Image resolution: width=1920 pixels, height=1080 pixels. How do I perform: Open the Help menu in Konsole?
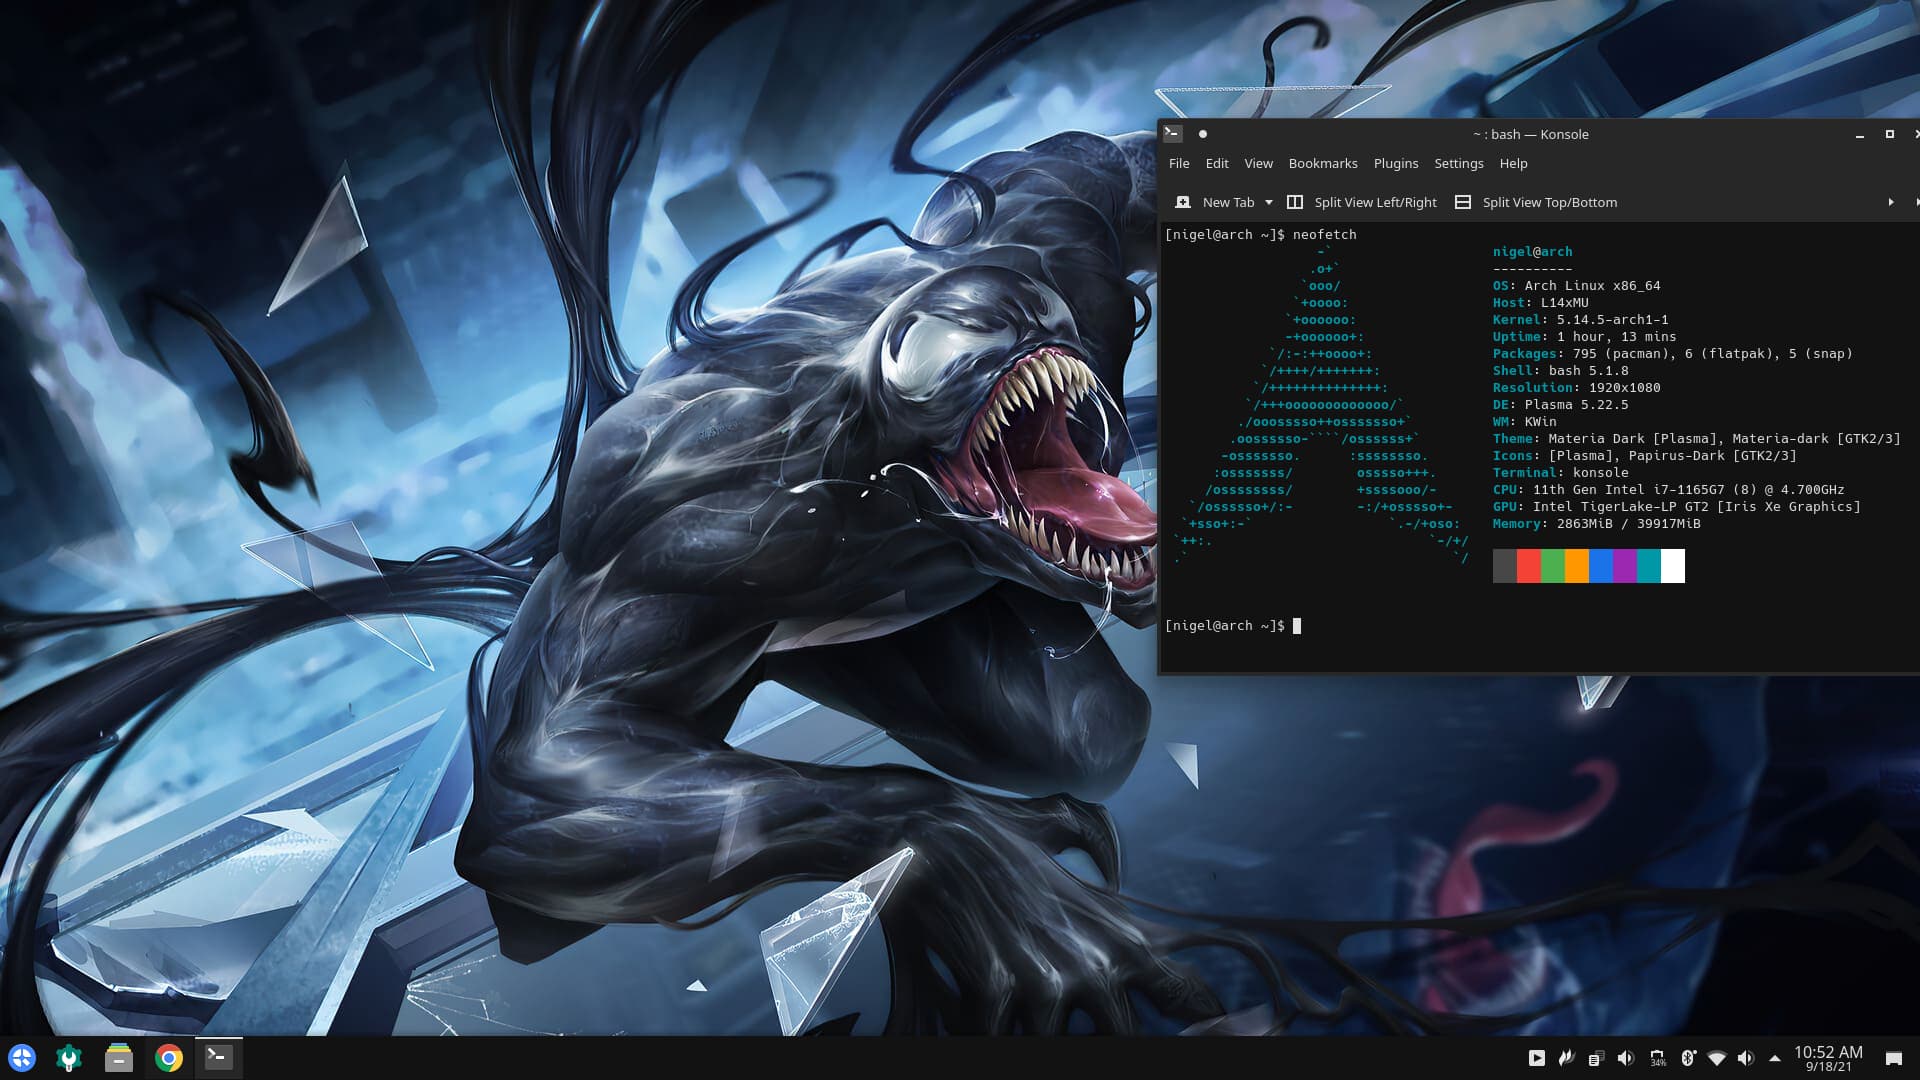tap(1513, 163)
